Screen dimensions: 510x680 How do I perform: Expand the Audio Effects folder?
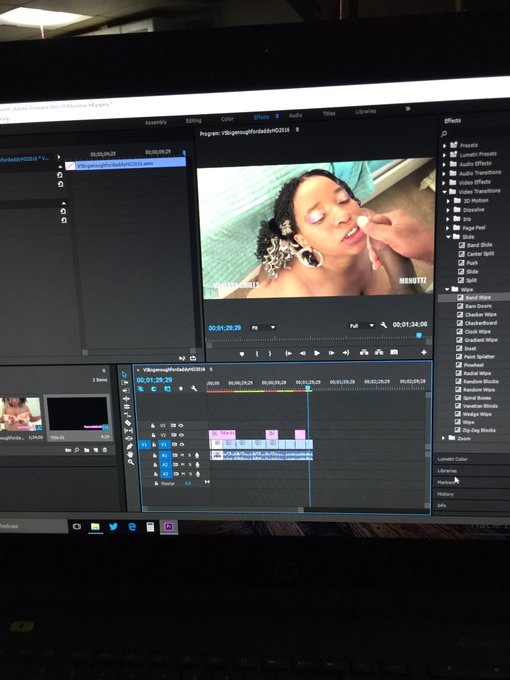pos(444,164)
